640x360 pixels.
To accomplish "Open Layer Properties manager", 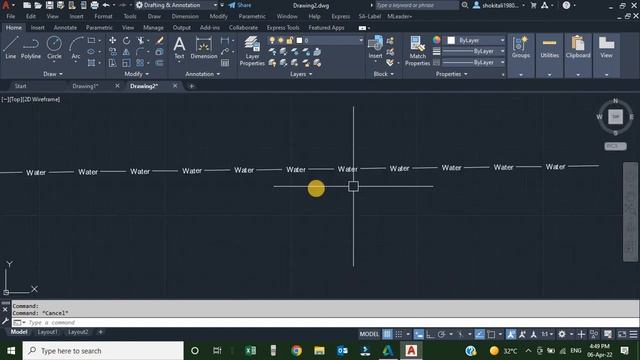I will pos(252,51).
